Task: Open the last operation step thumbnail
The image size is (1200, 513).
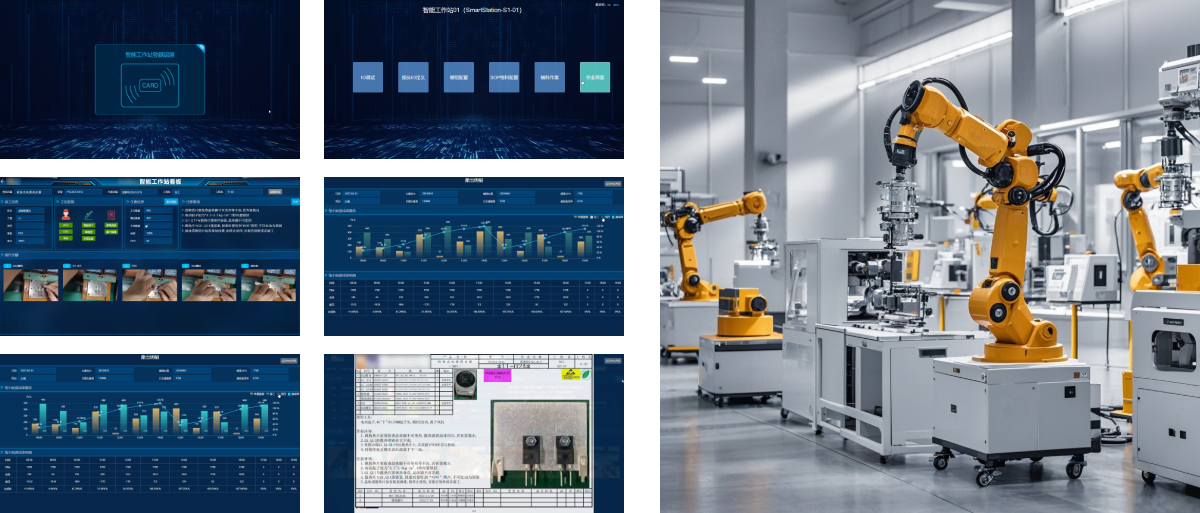Action: (269, 285)
